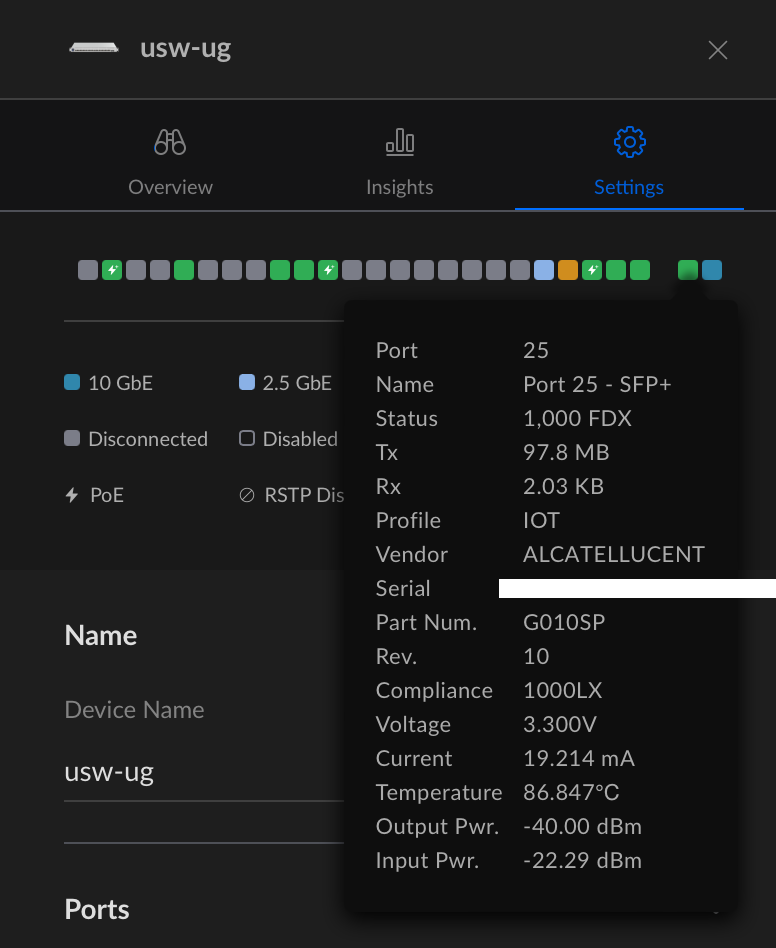Click the Name section heading

[x=101, y=636]
